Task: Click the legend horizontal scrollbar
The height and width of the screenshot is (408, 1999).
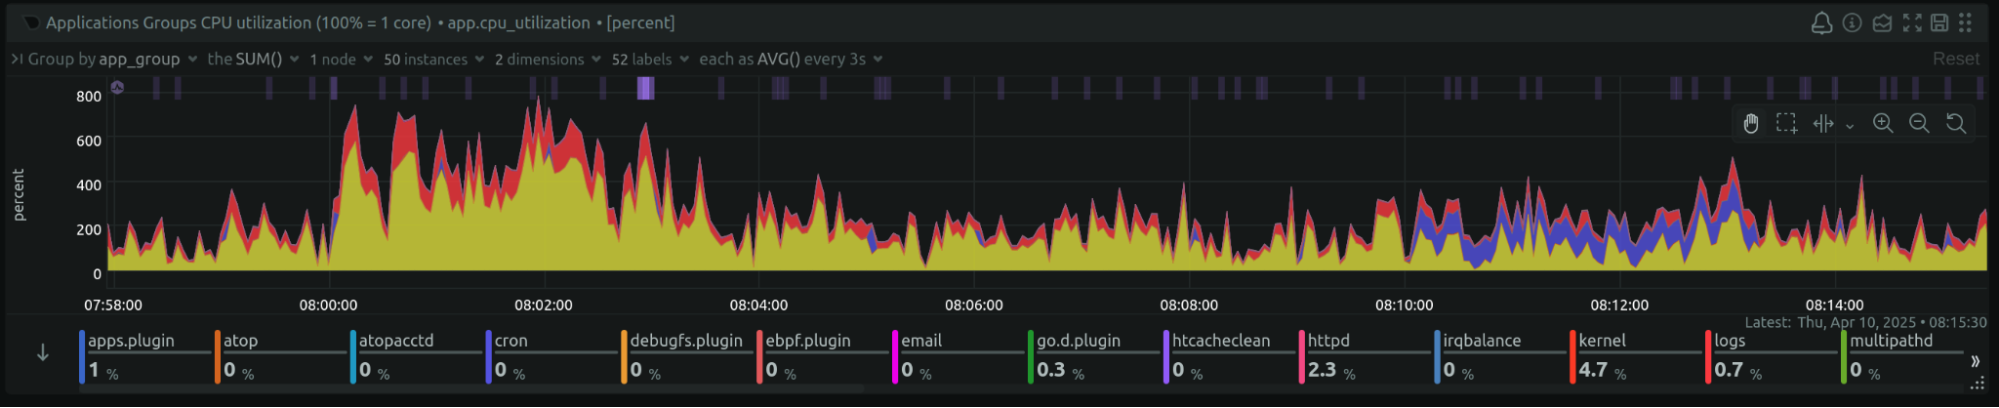Action: coord(471,389)
